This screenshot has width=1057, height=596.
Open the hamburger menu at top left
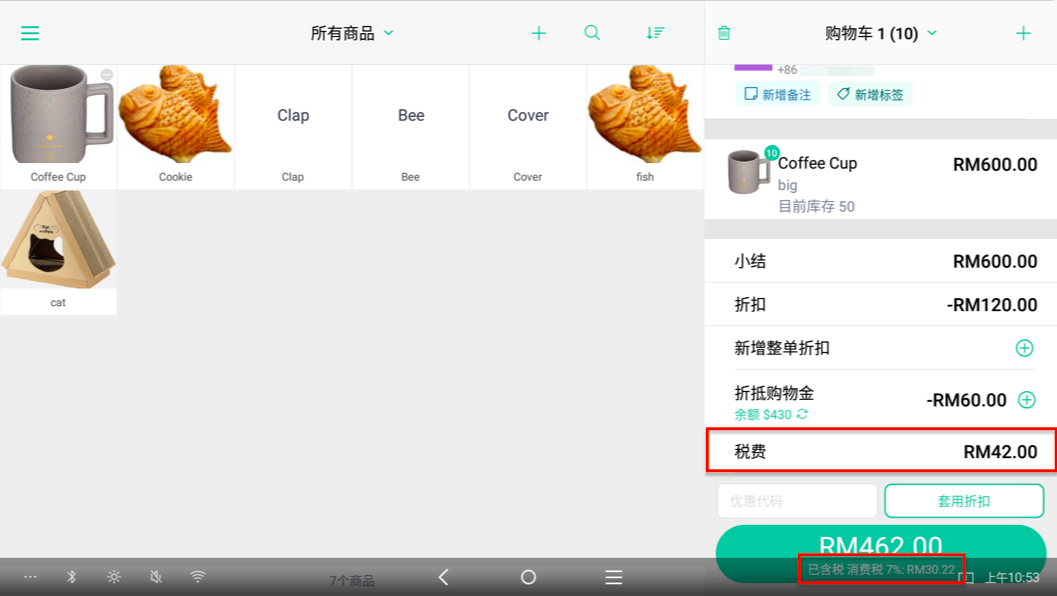[30, 33]
